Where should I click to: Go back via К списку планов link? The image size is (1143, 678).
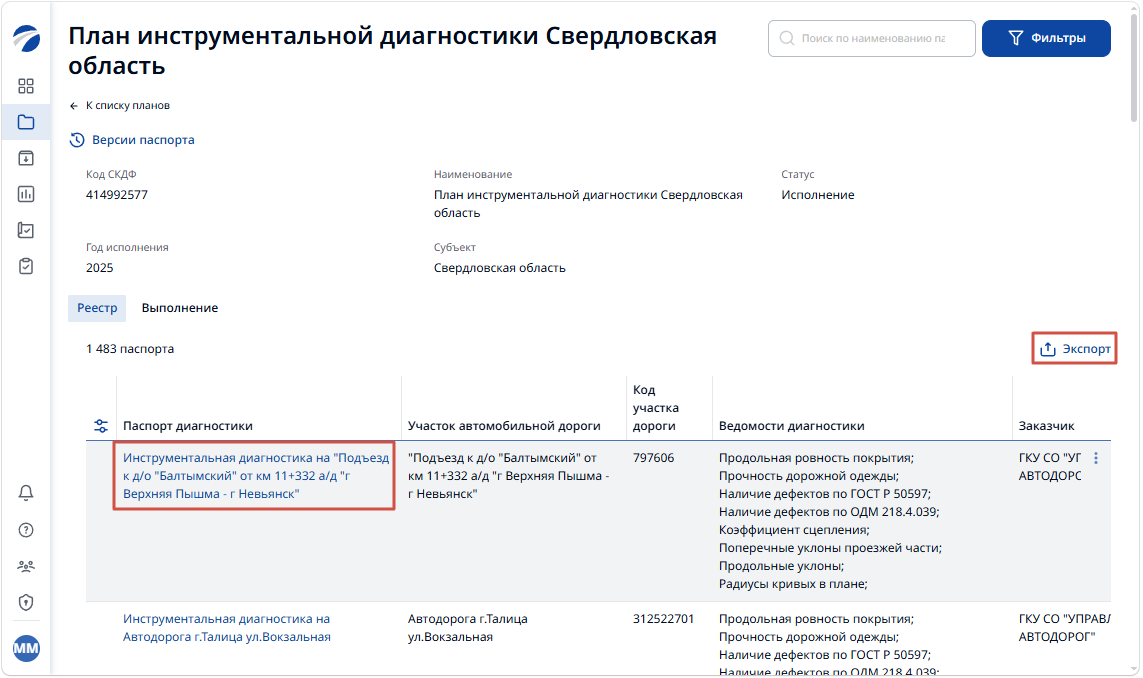120,106
